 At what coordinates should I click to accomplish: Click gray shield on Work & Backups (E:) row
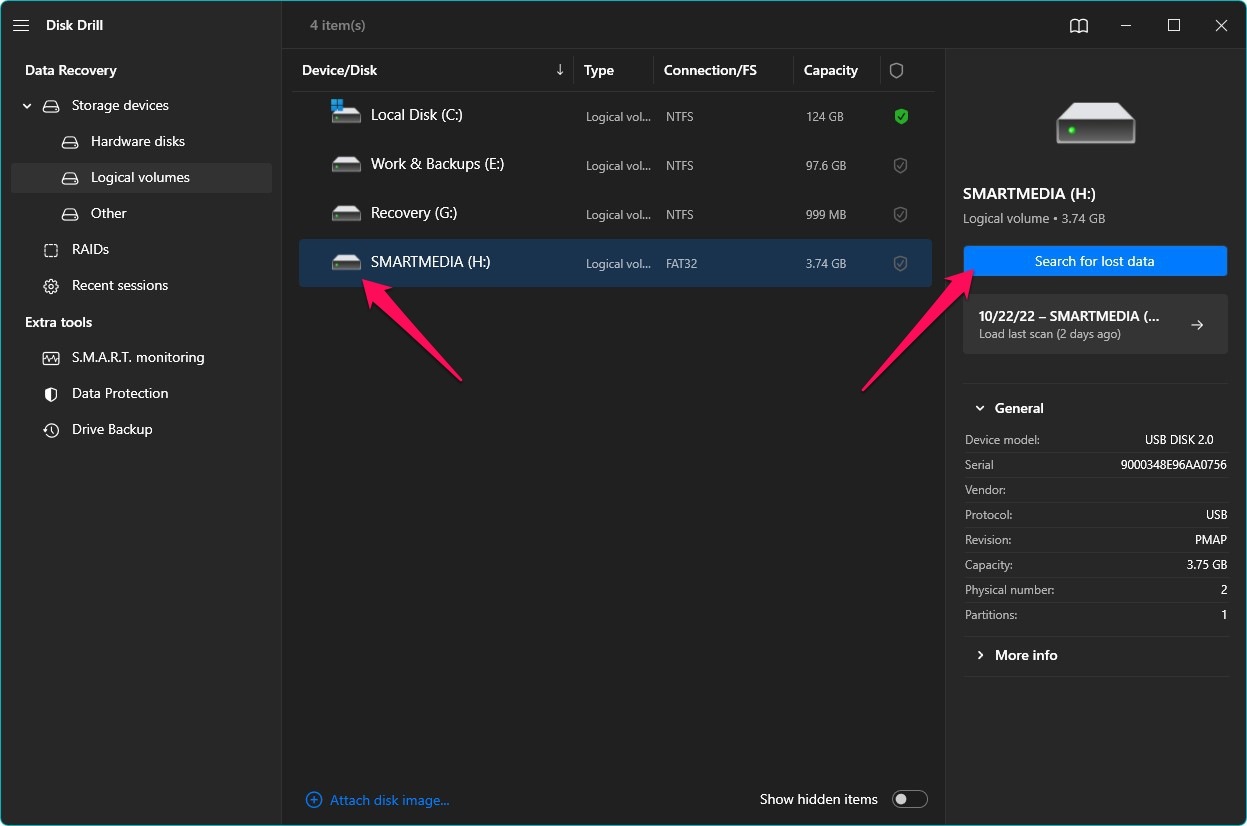pyautogui.click(x=900, y=166)
